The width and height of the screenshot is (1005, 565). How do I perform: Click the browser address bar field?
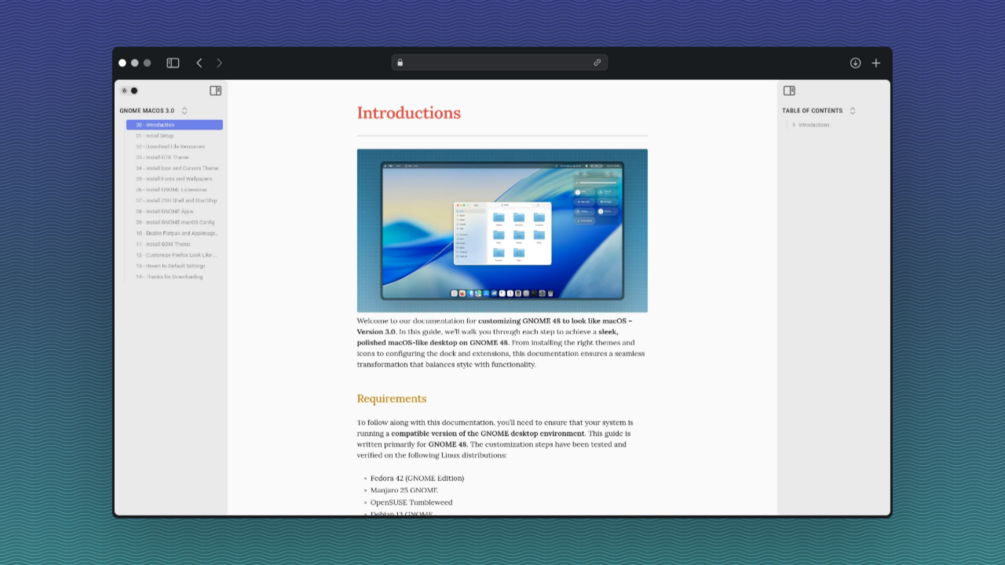pos(499,63)
